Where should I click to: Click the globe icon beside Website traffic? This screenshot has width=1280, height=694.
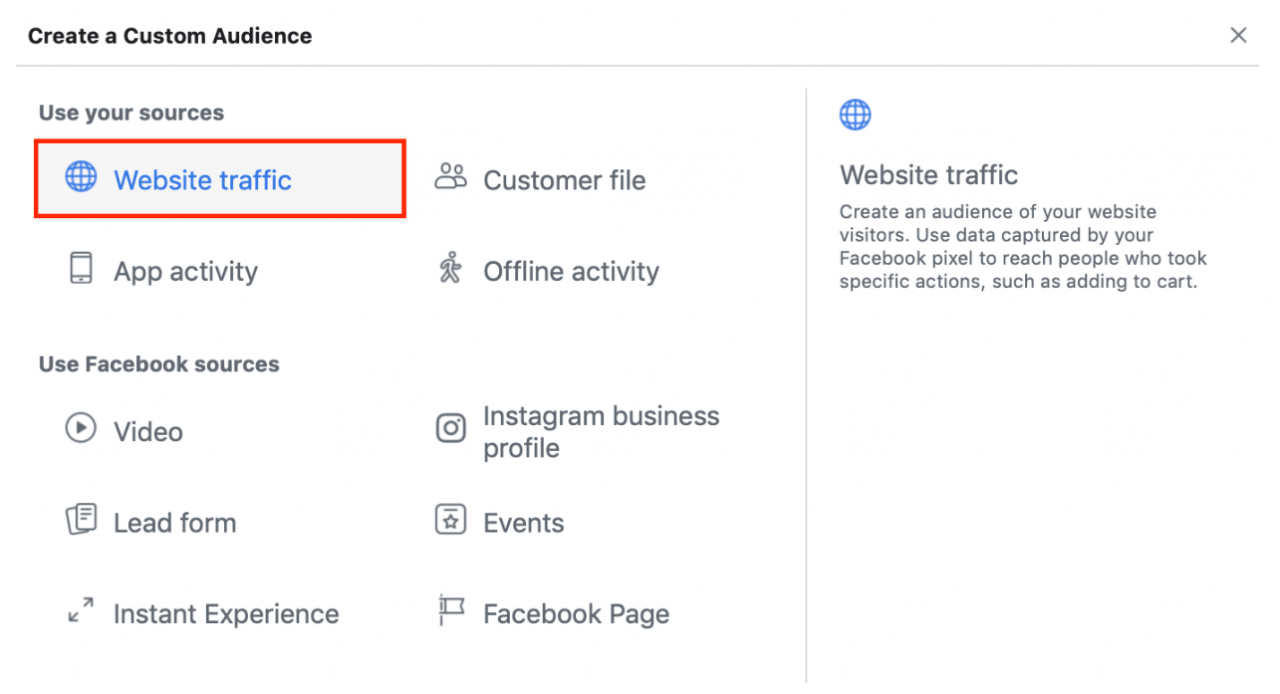click(81, 178)
